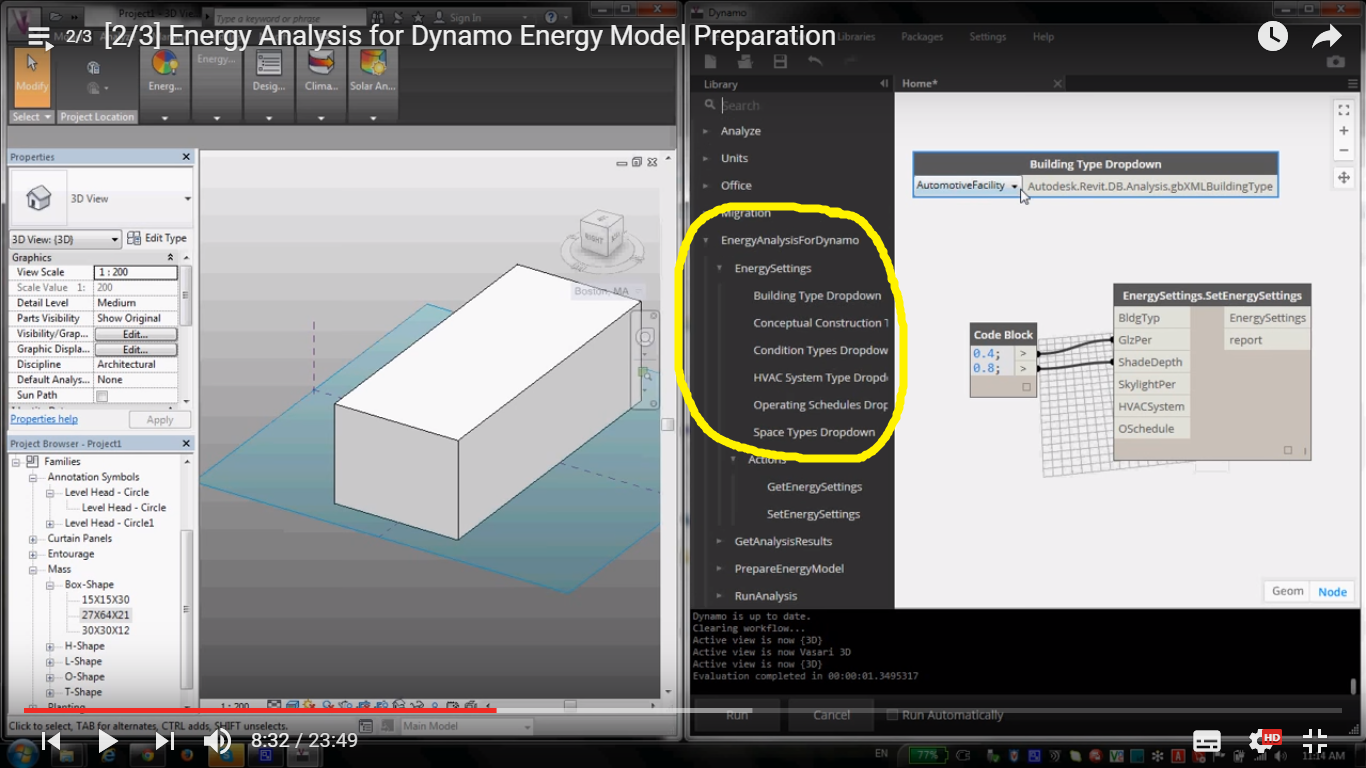
Task: Mute the video volume
Action: [x=217, y=741]
